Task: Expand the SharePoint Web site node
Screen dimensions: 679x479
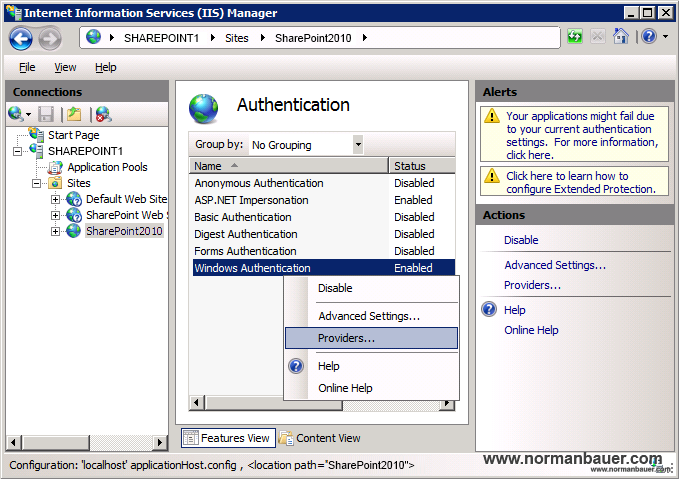Action: 55,215
